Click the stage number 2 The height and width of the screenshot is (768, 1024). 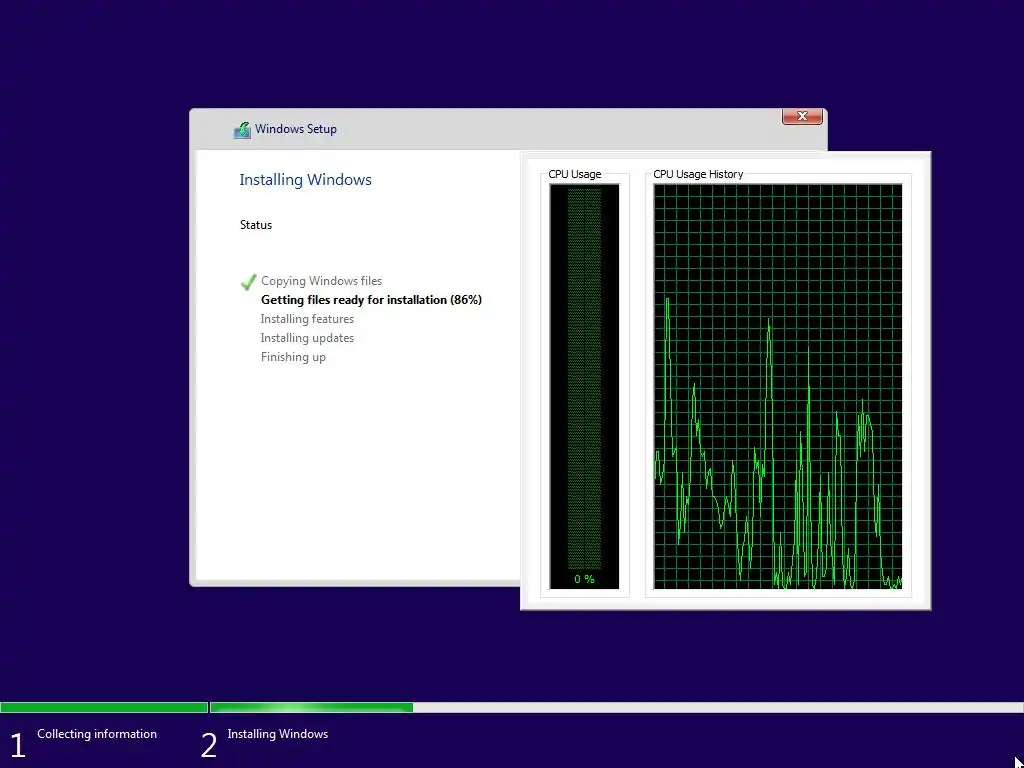coord(208,745)
